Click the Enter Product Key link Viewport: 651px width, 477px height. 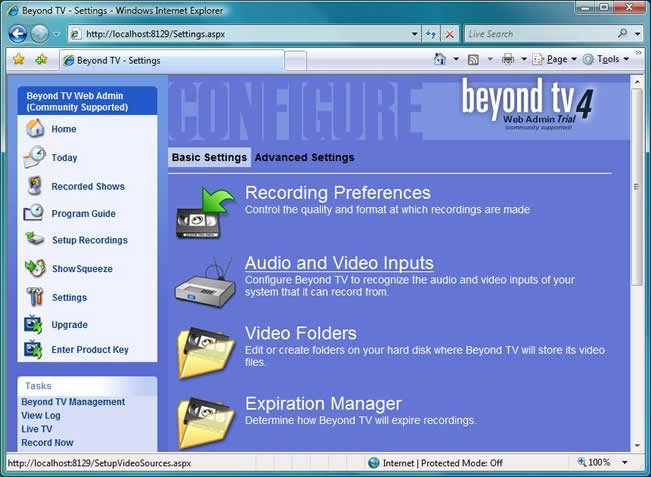pos(90,350)
